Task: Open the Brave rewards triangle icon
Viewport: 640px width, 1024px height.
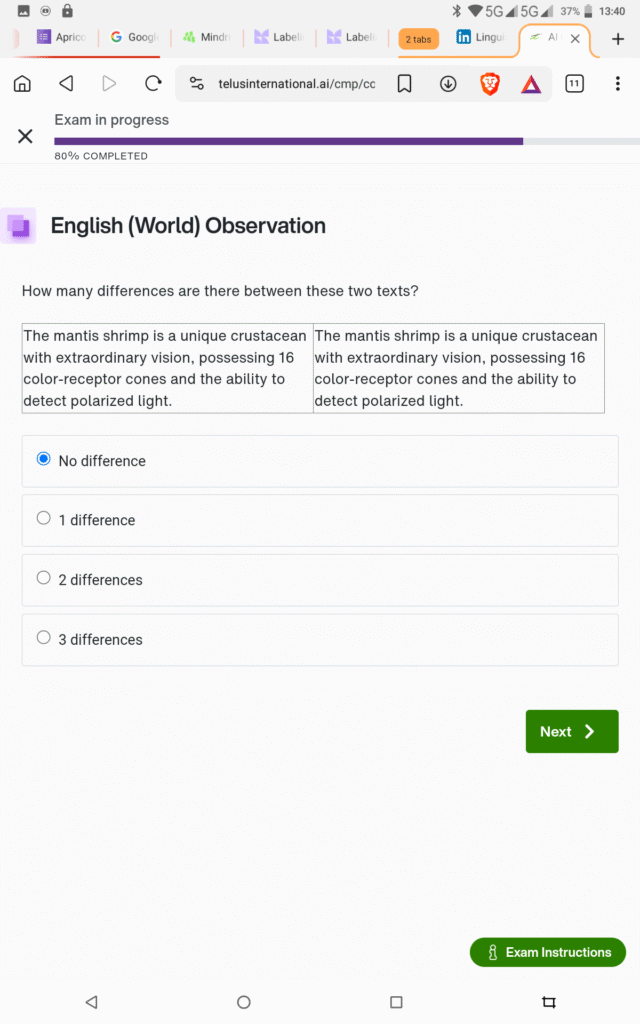Action: (531, 84)
